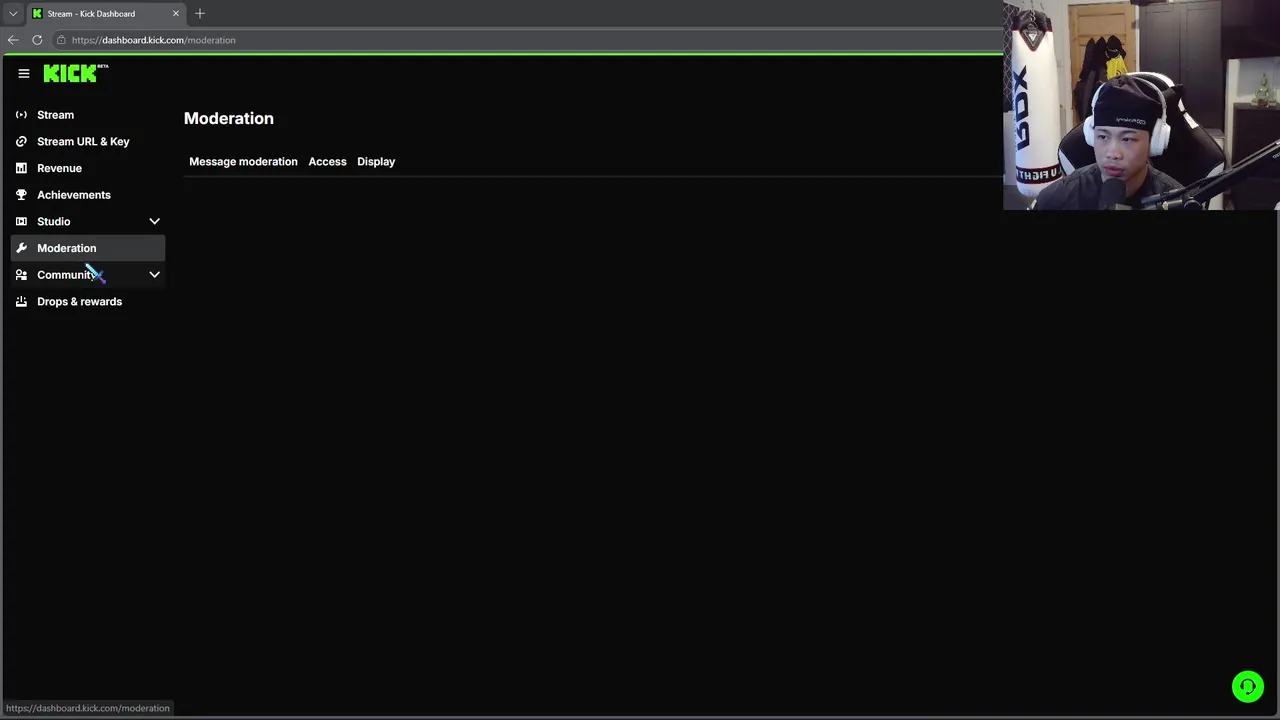Click the Studio icon in sidebar
Image resolution: width=1280 pixels, height=720 pixels.
[x=21, y=221]
